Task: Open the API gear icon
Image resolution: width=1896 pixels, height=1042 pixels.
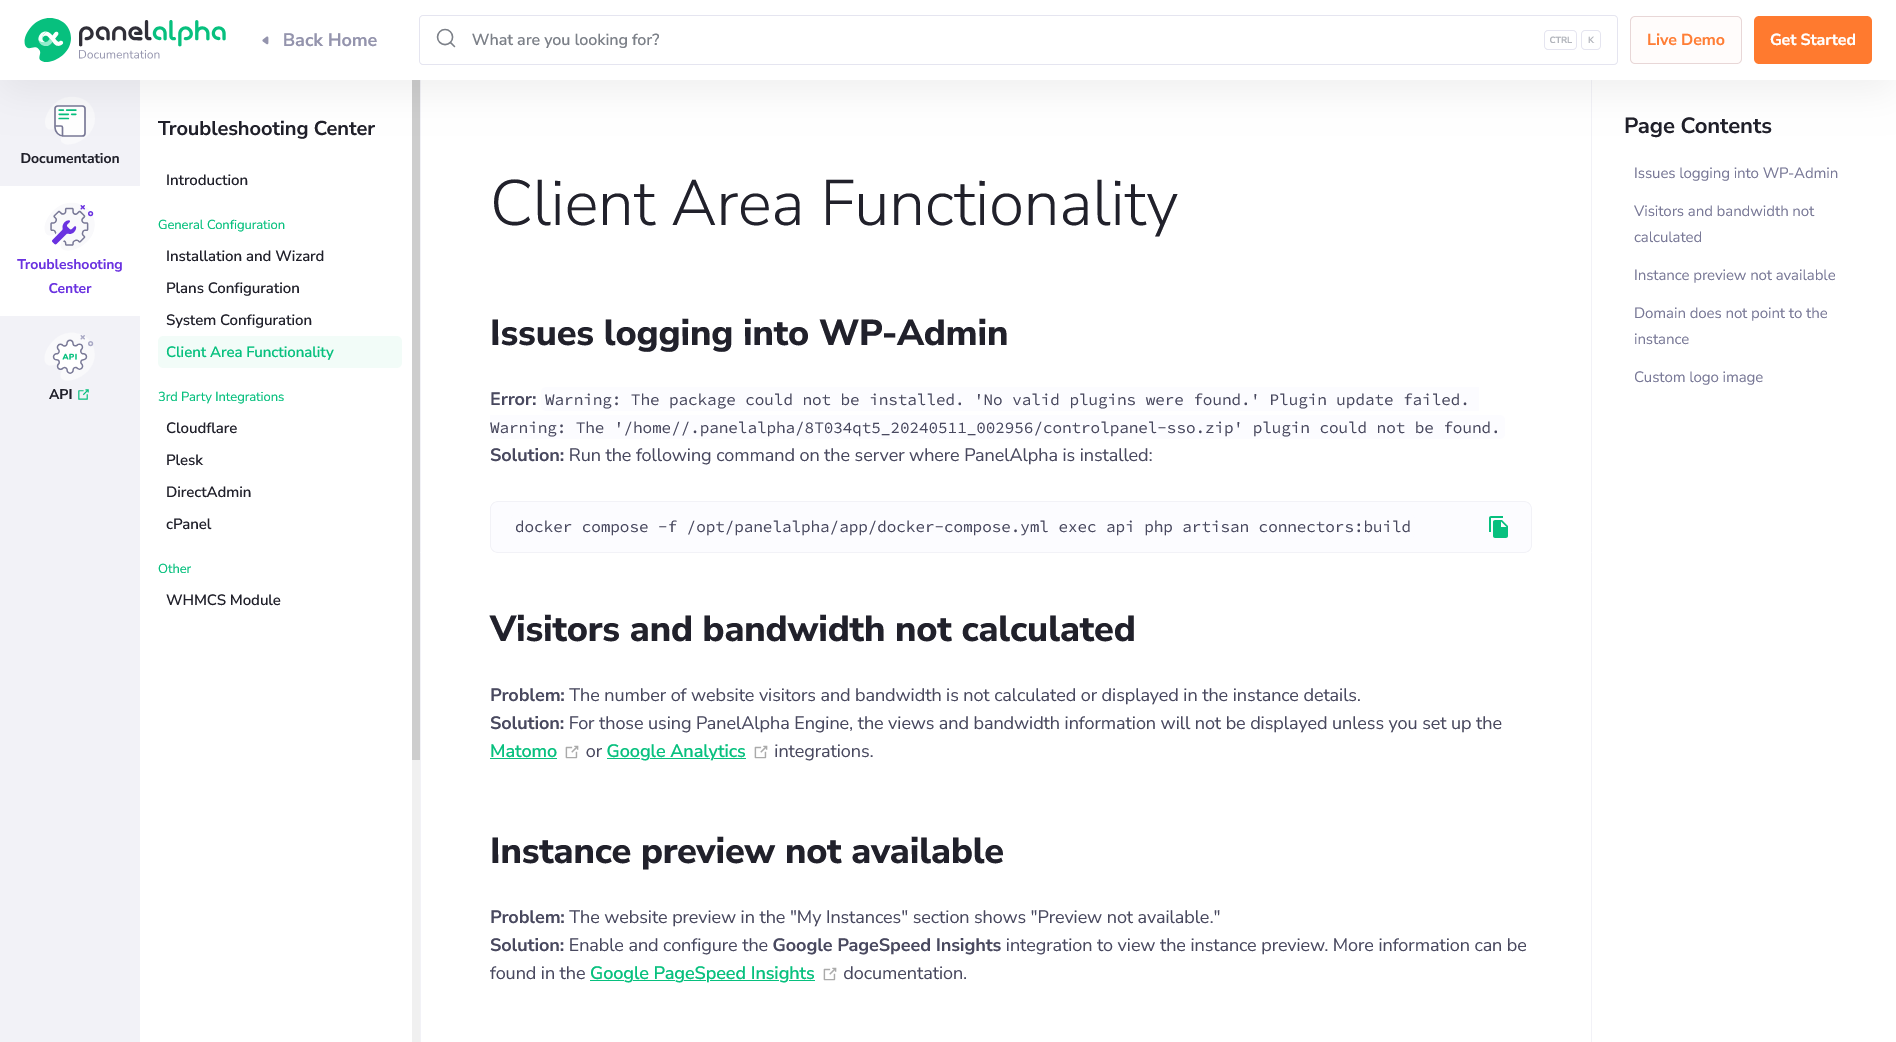Action: 70,354
